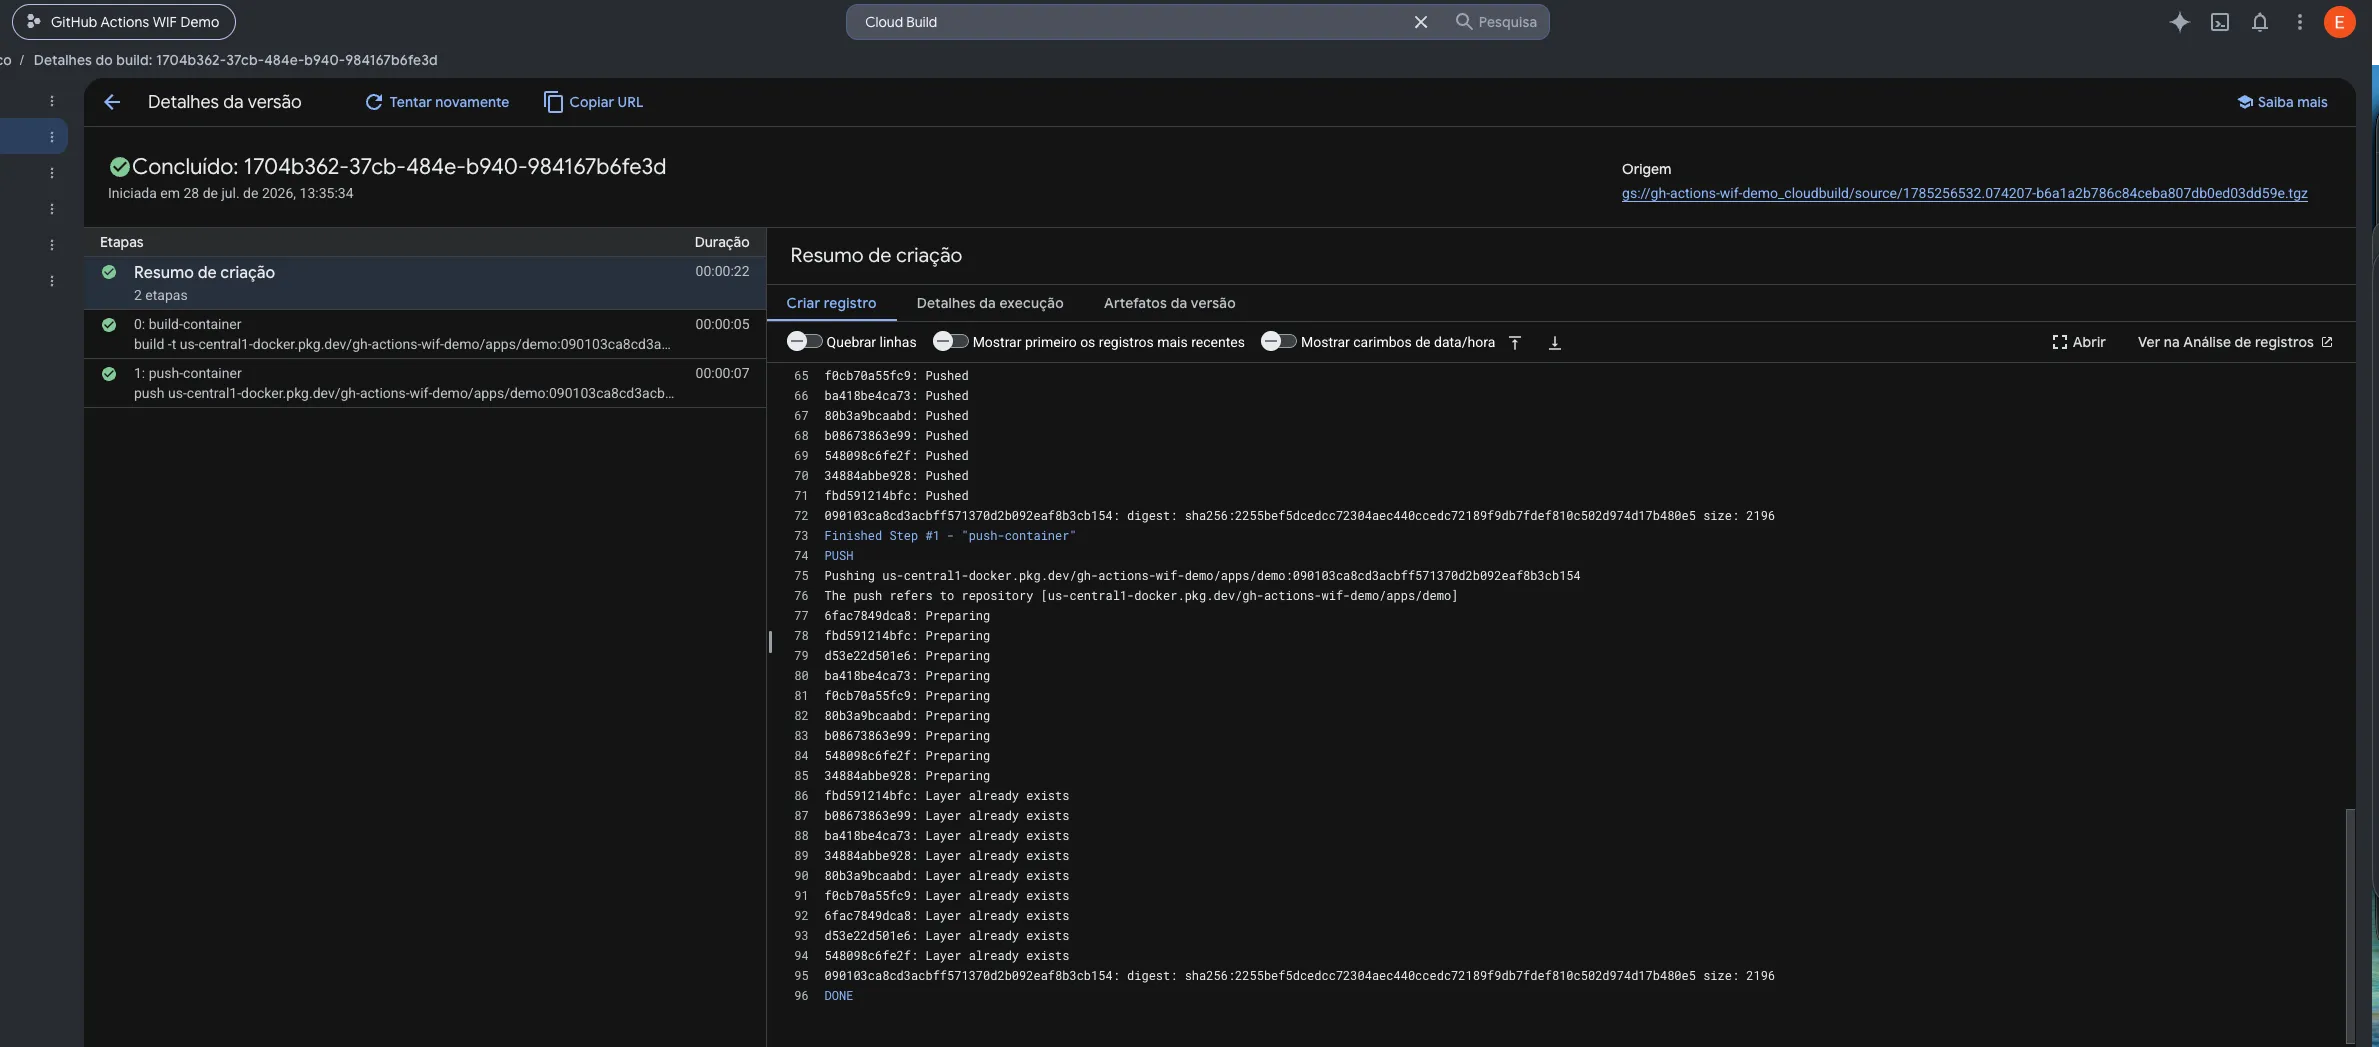Jump to the bottom of the log icon

click(1555, 342)
